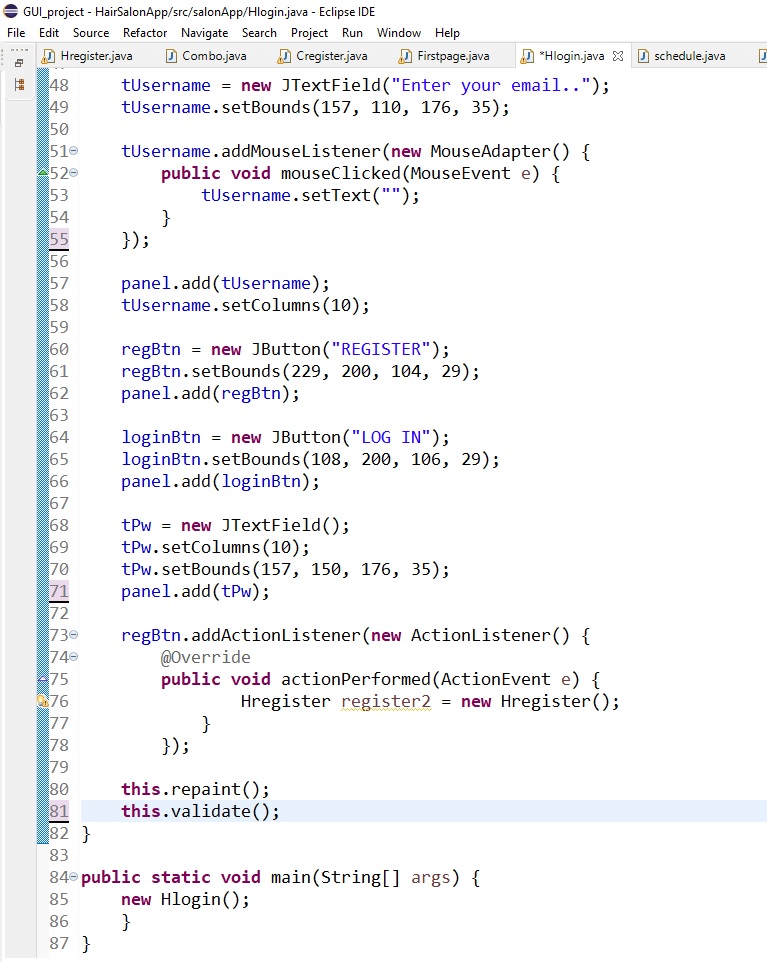
Task: Click panel.add(tPw); on line 71
Action: click(x=195, y=591)
